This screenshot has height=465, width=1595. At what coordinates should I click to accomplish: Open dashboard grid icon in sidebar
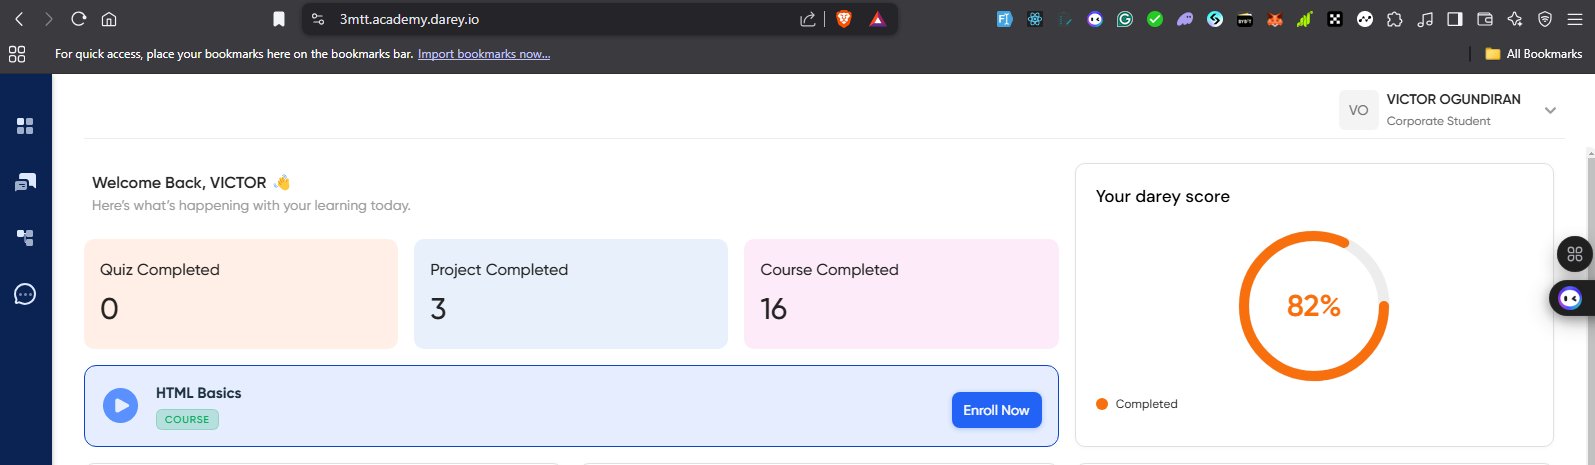[x=25, y=126]
